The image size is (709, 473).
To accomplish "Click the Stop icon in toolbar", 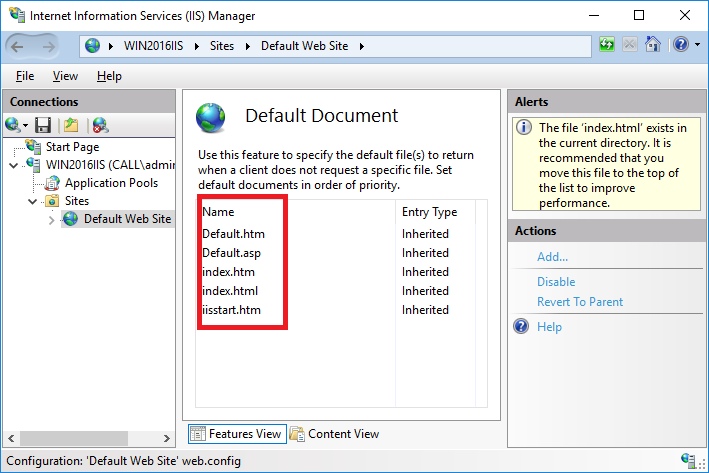I will point(629,44).
